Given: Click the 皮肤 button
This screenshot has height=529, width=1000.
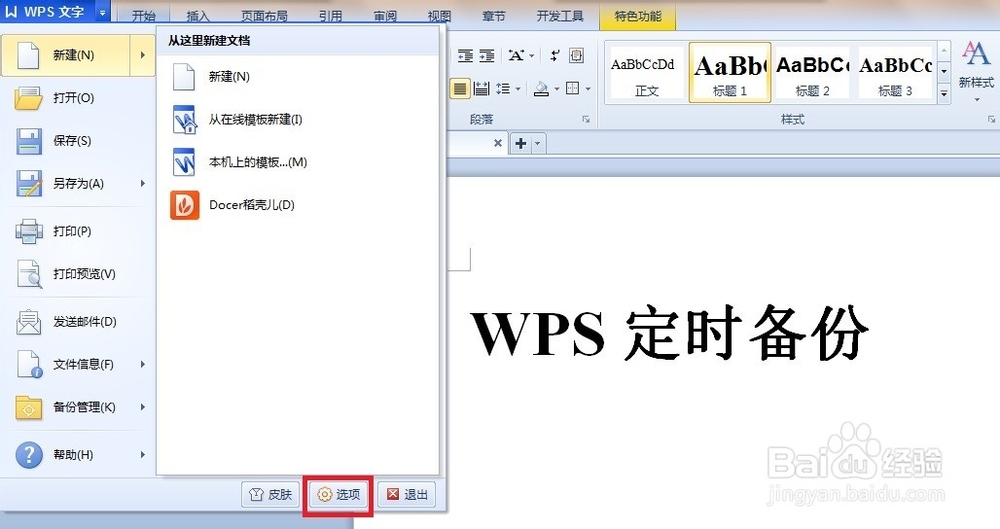Looking at the screenshot, I should pyautogui.click(x=270, y=495).
